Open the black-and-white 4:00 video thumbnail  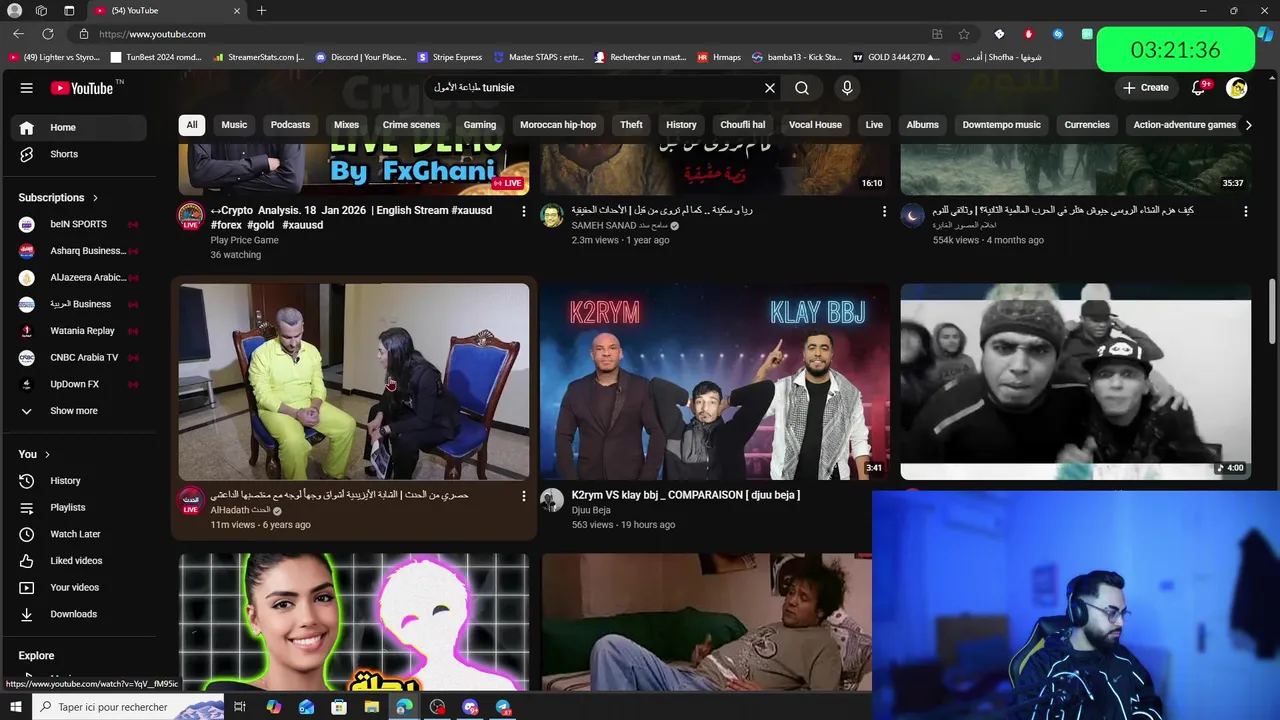click(x=1075, y=382)
